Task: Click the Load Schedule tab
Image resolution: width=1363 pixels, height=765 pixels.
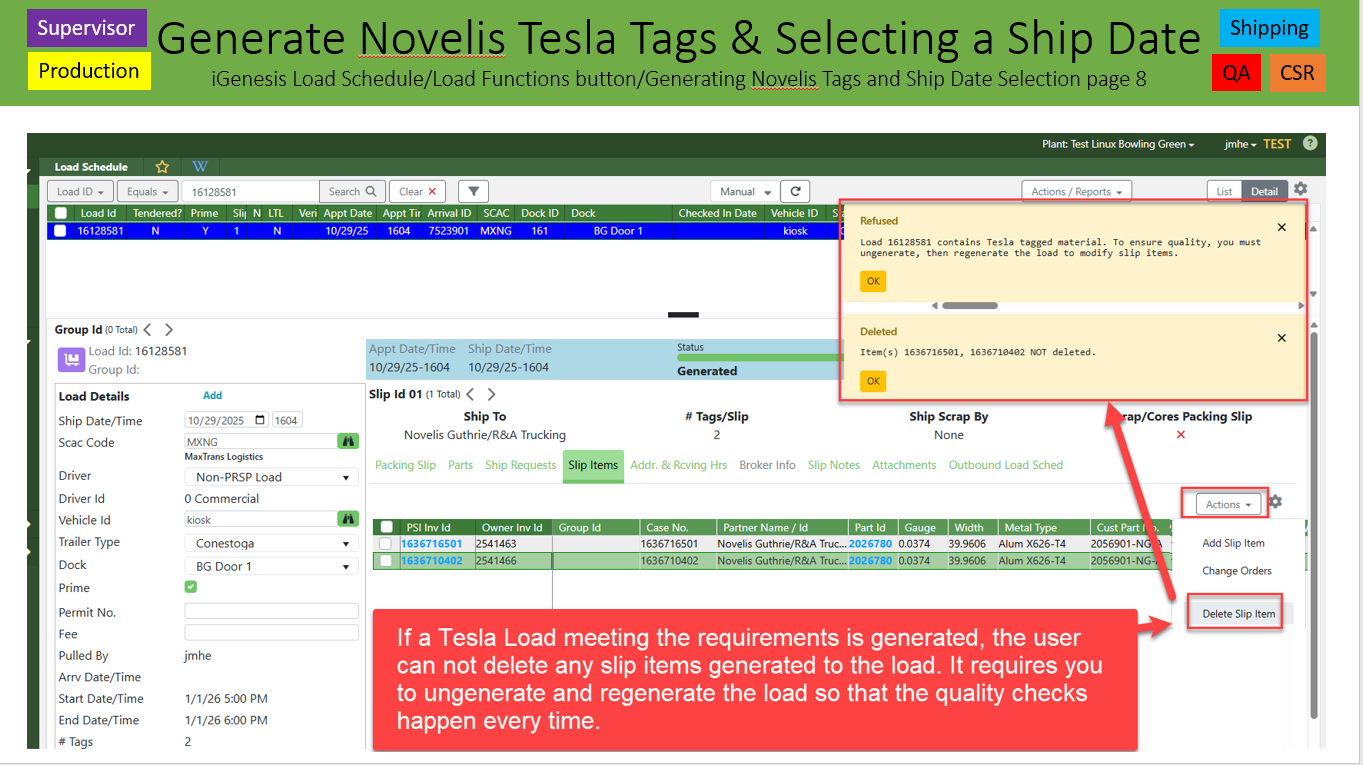Action: (x=91, y=167)
